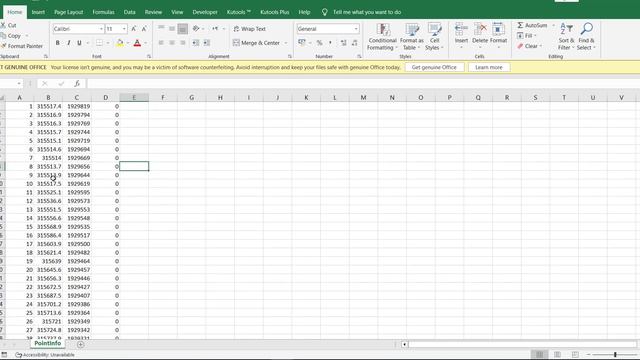Switch to Page Layout view in status bar
640x360 pixels.
coord(558,354)
